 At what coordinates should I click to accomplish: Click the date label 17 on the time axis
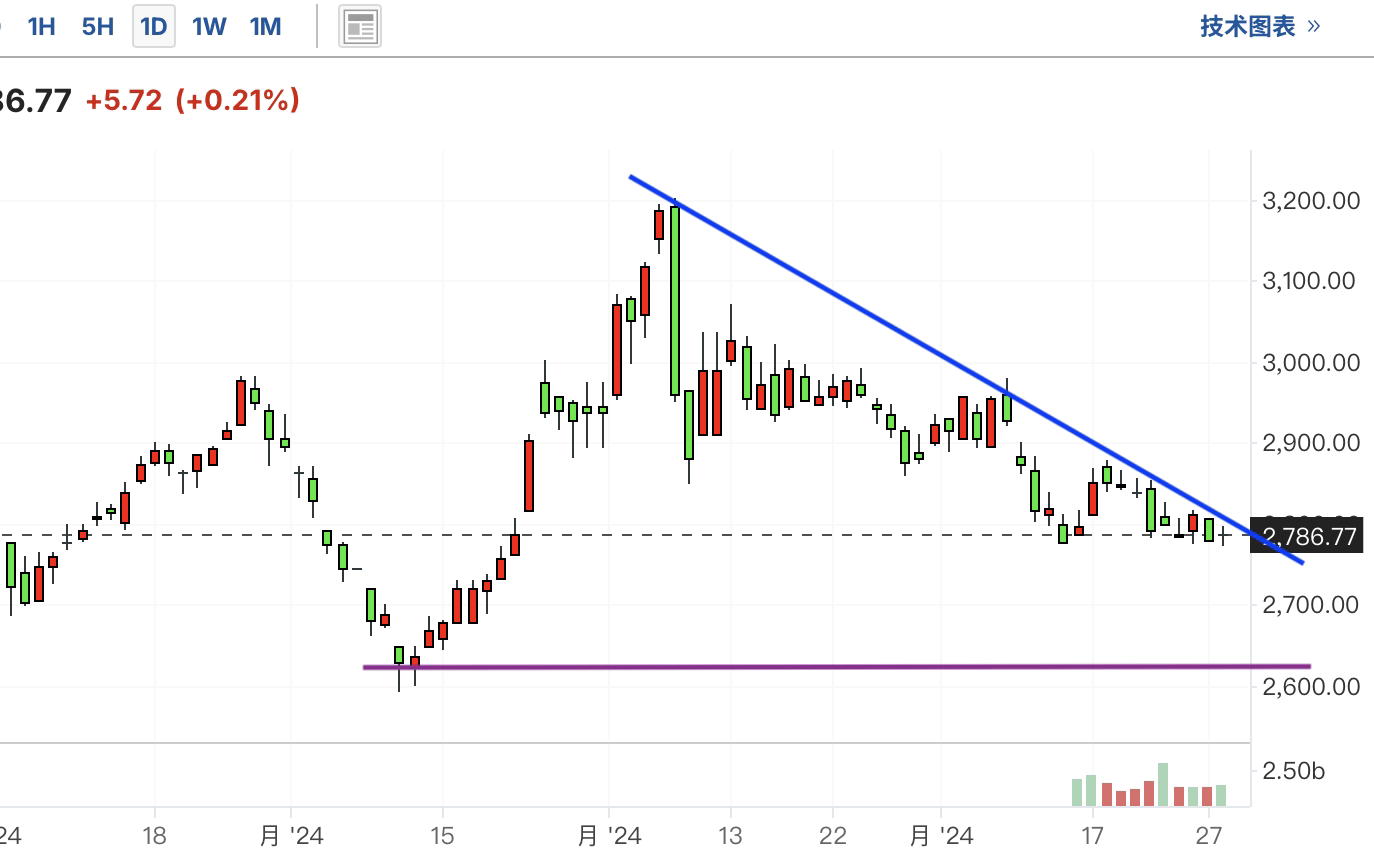1092,836
